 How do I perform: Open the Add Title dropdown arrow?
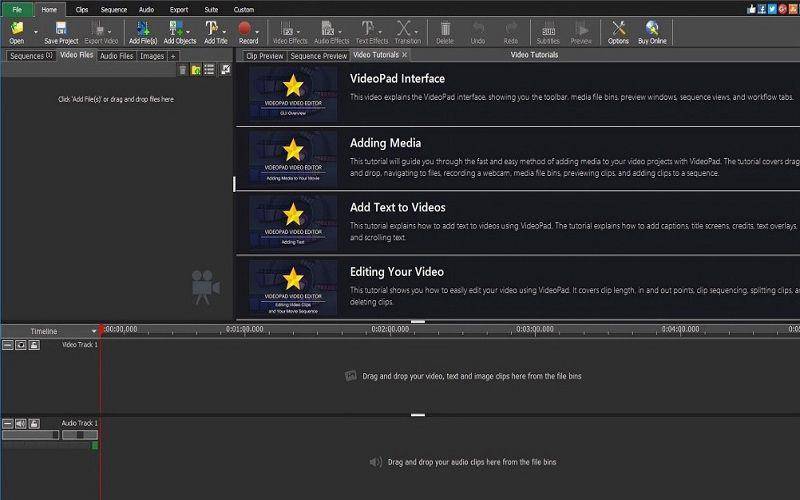(224, 32)
